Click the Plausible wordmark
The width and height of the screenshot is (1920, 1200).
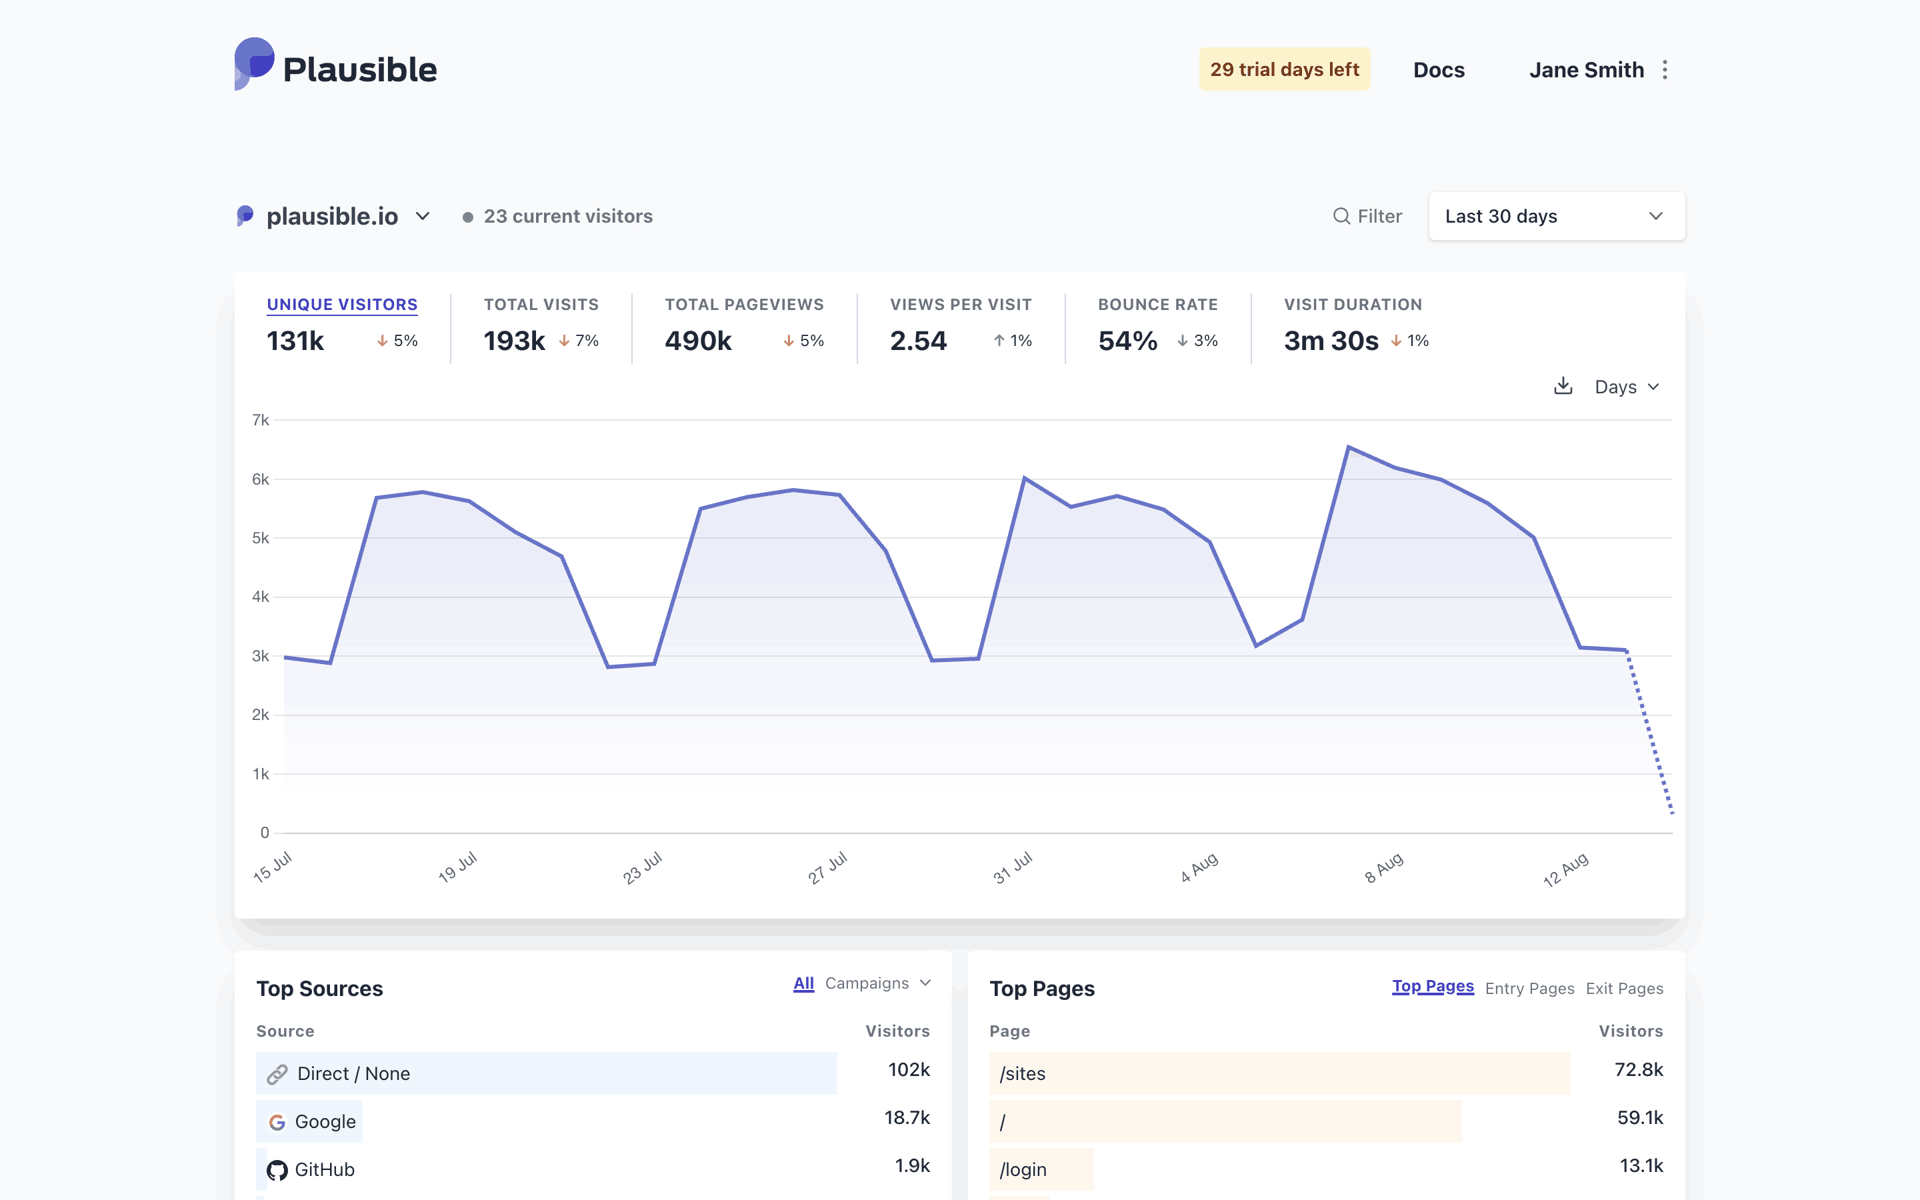(x=360, y=70)
